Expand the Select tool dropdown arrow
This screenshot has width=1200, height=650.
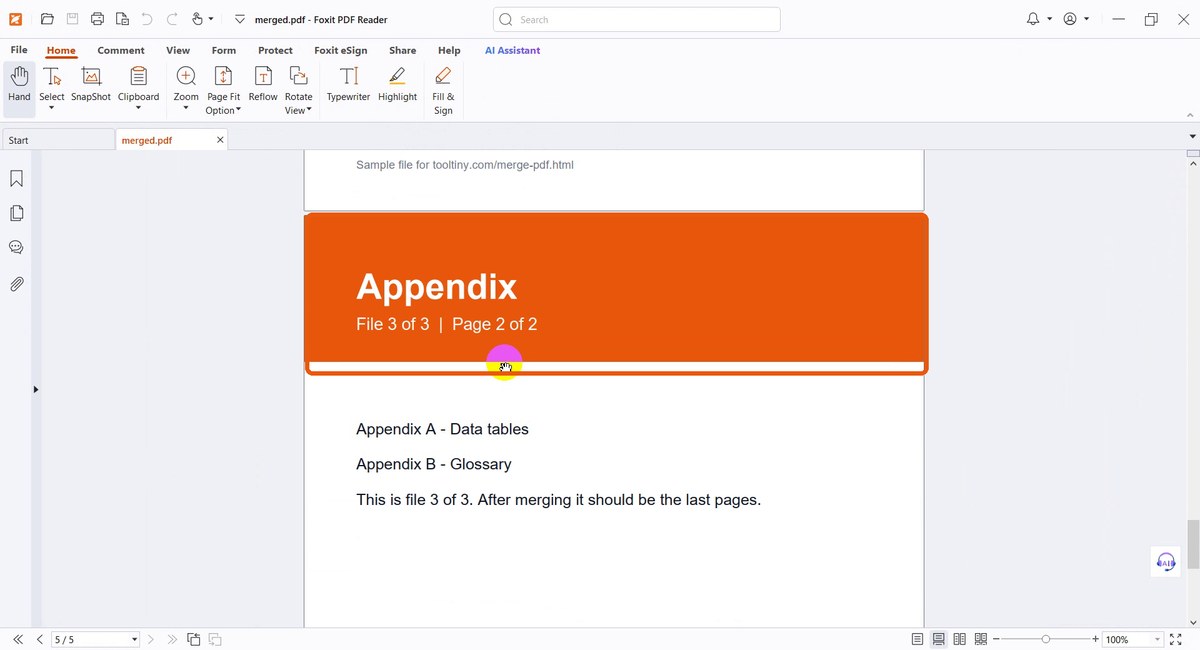tap(52, 108)
